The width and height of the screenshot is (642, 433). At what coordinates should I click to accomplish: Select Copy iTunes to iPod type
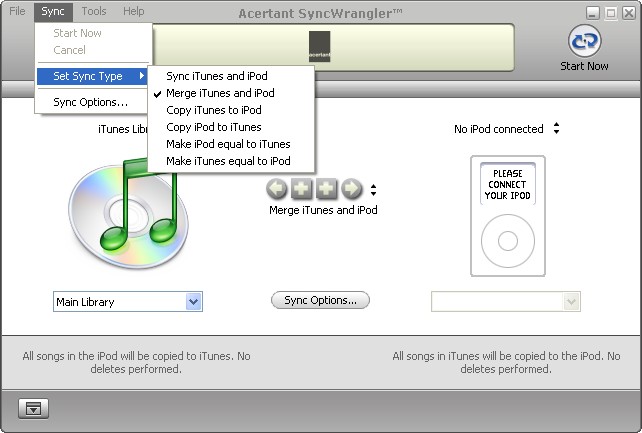click(x=231, y=110)
